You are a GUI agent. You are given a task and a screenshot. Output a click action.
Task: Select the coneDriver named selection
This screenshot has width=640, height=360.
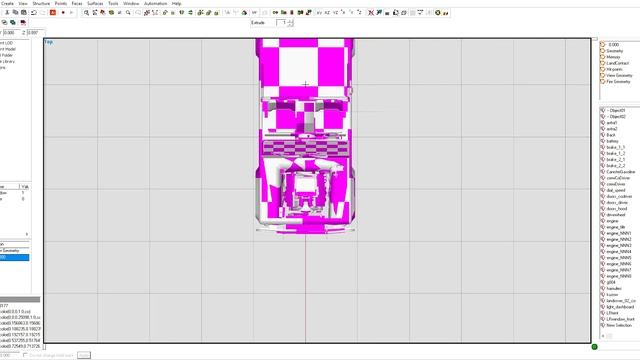pos(616,184)
